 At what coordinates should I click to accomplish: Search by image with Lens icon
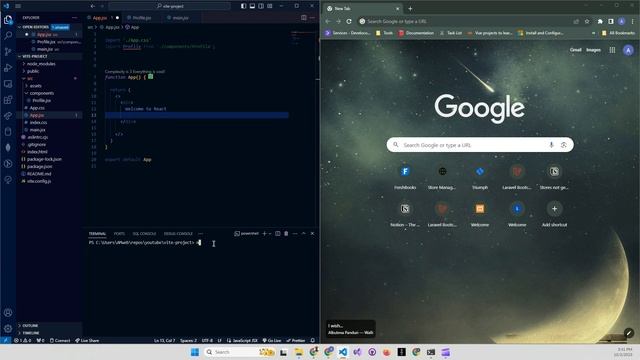click(x=564, y=145)
